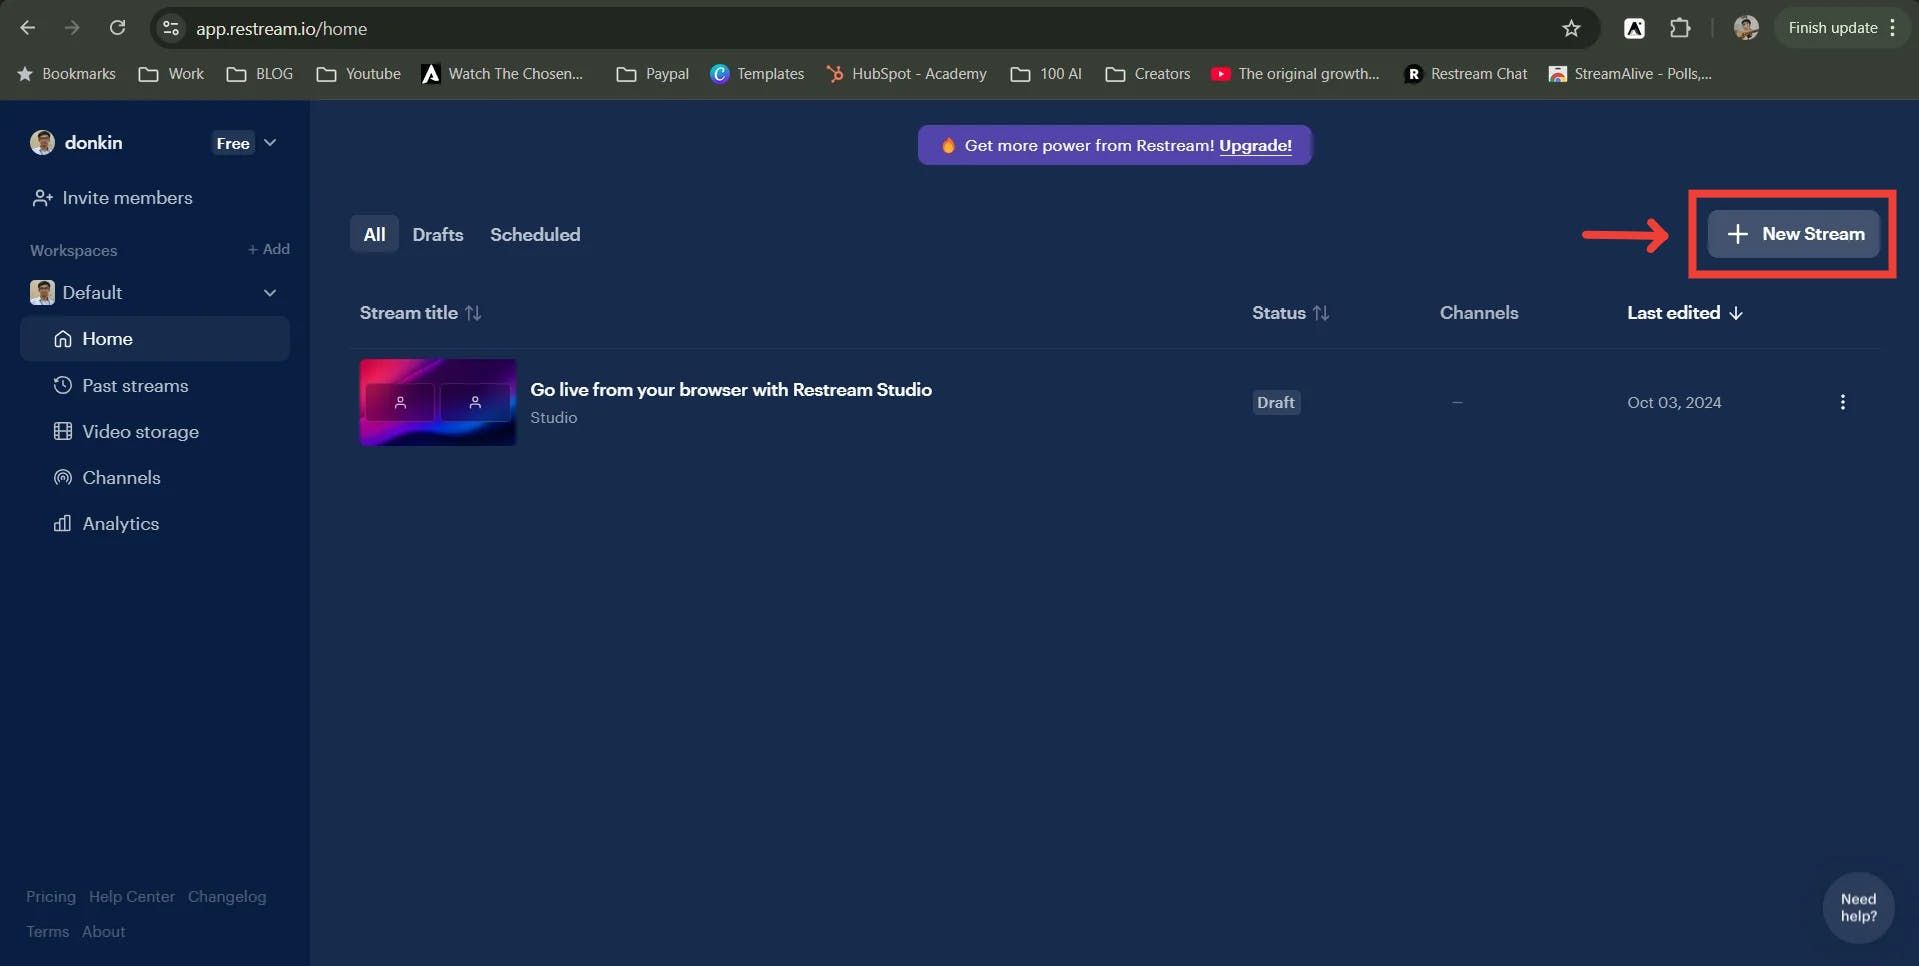Open the Work bookmarks folder
1919x966 pixels.
coord(172,74)
